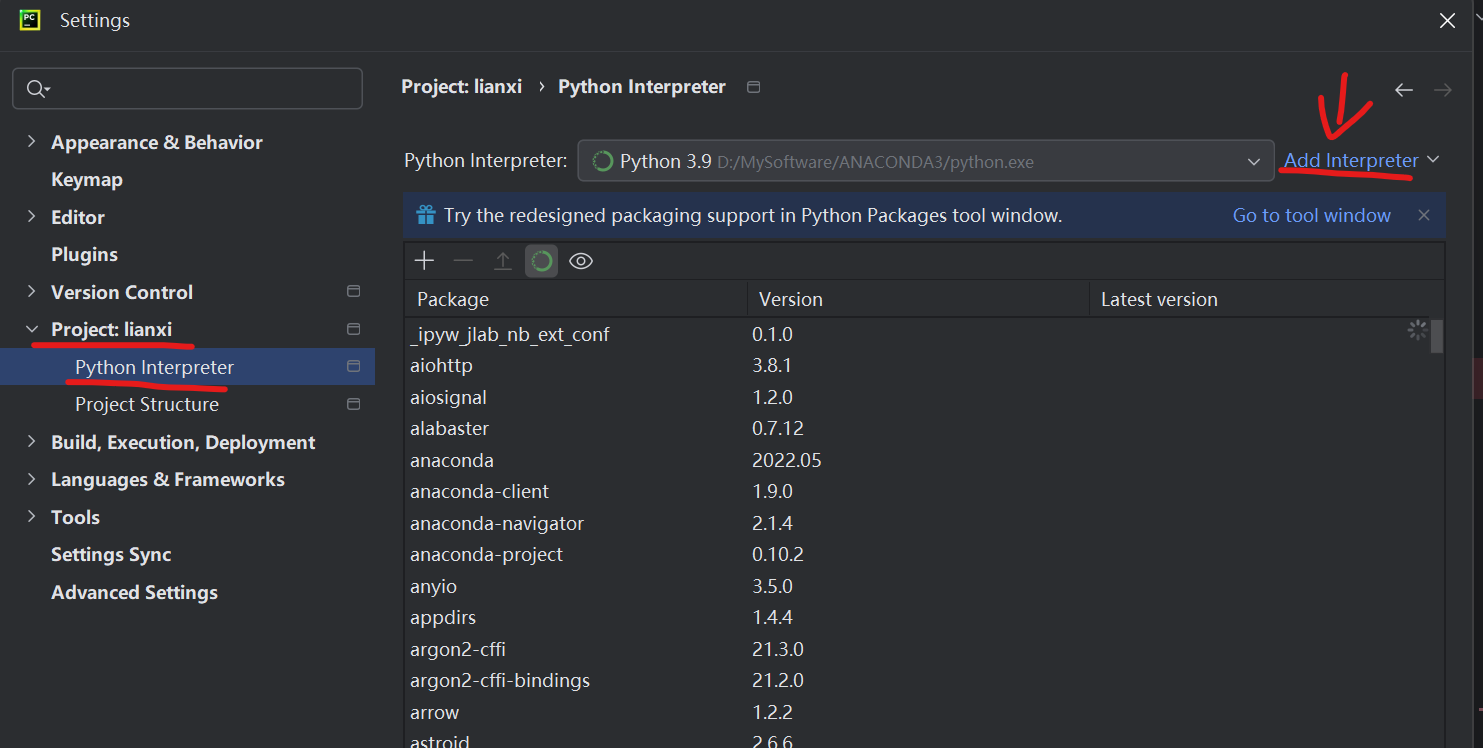Click project-level icon beside Project: lianxi
This screenshot has height=748, width=1483.
click(x=353, y=329)
